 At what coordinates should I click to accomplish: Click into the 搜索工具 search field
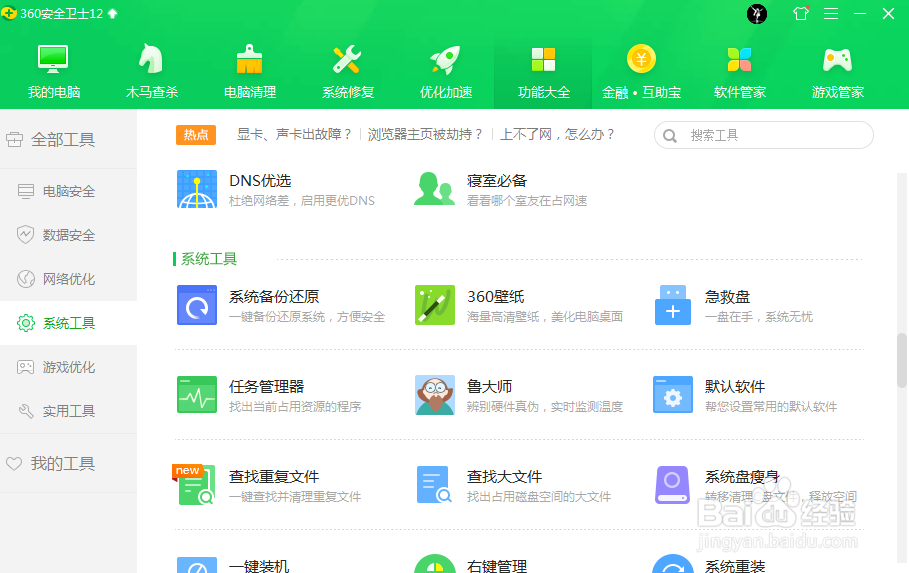pos(763,135)
